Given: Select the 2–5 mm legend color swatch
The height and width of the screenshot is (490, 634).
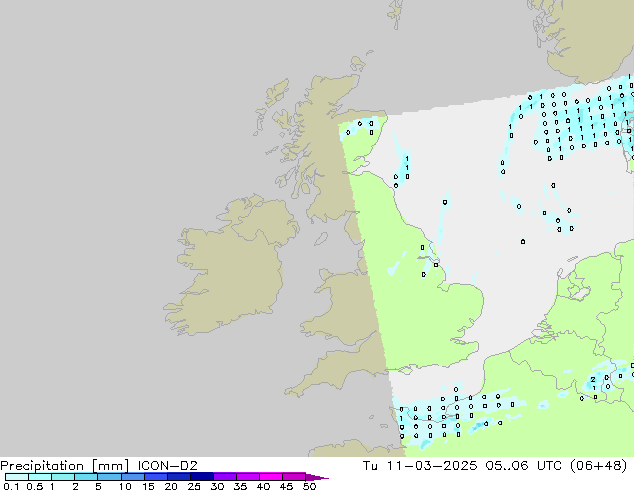Looking at the screenshot, I should click(86, 477).
